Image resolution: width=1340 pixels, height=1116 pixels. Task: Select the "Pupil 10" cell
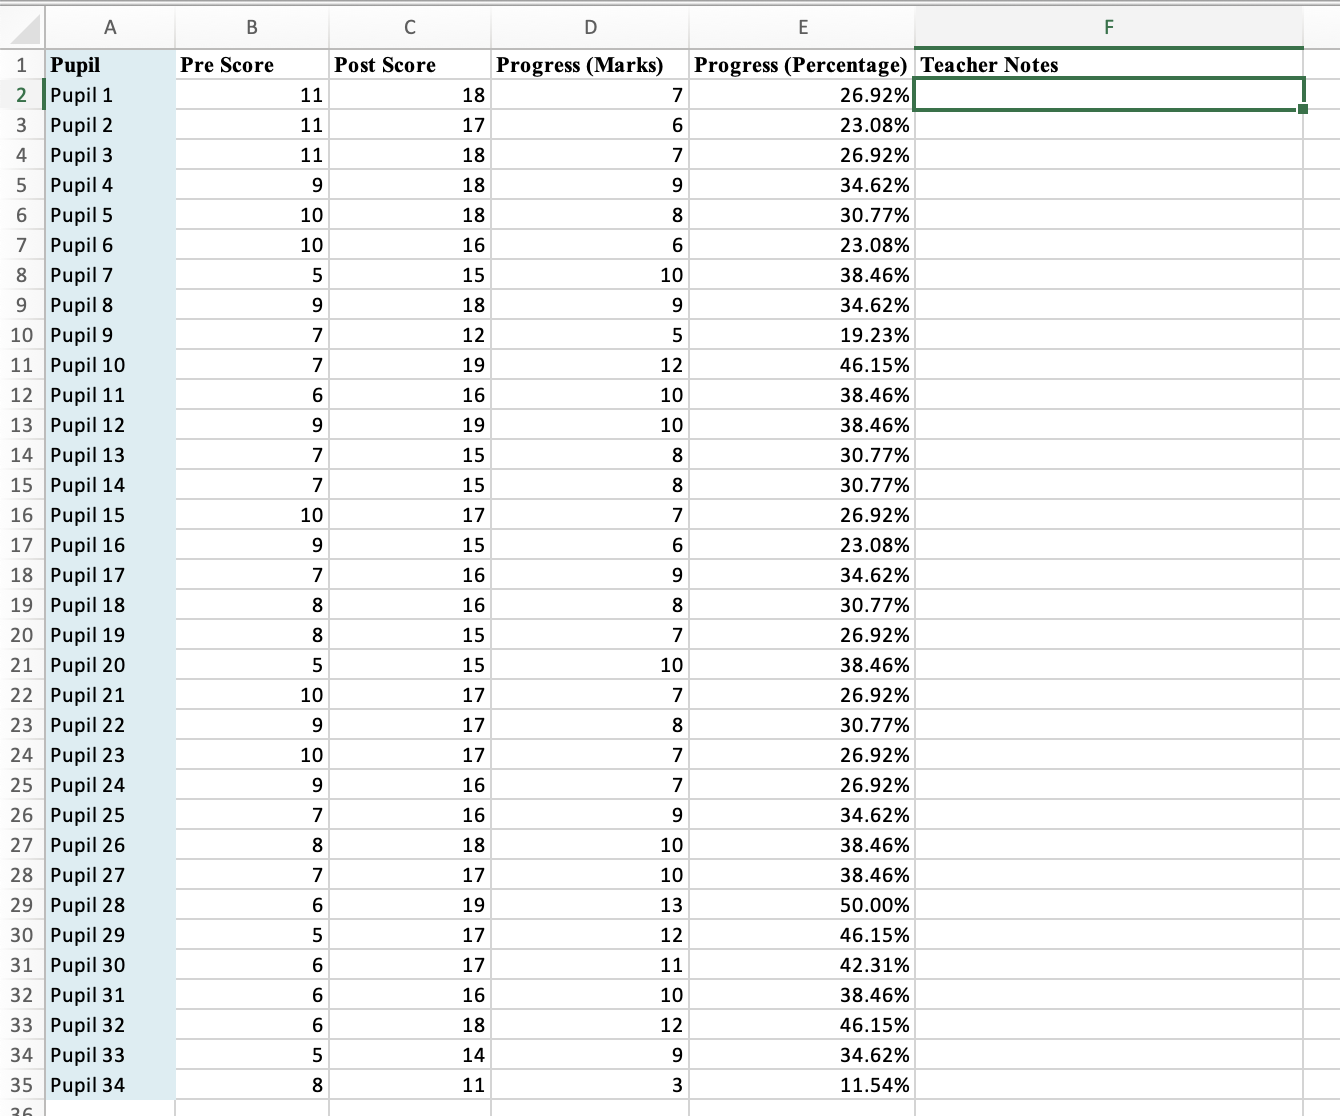tap(110, 365)
